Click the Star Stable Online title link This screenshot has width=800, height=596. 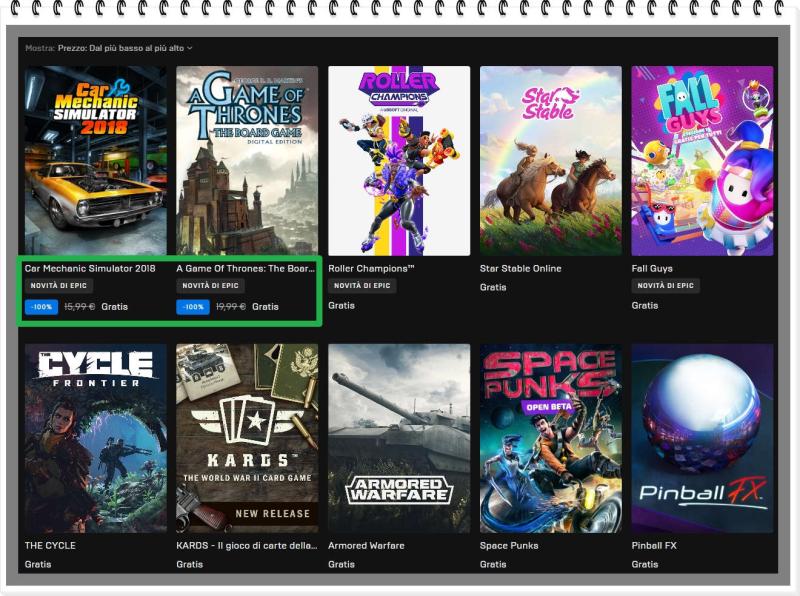[x=520, y=269]
